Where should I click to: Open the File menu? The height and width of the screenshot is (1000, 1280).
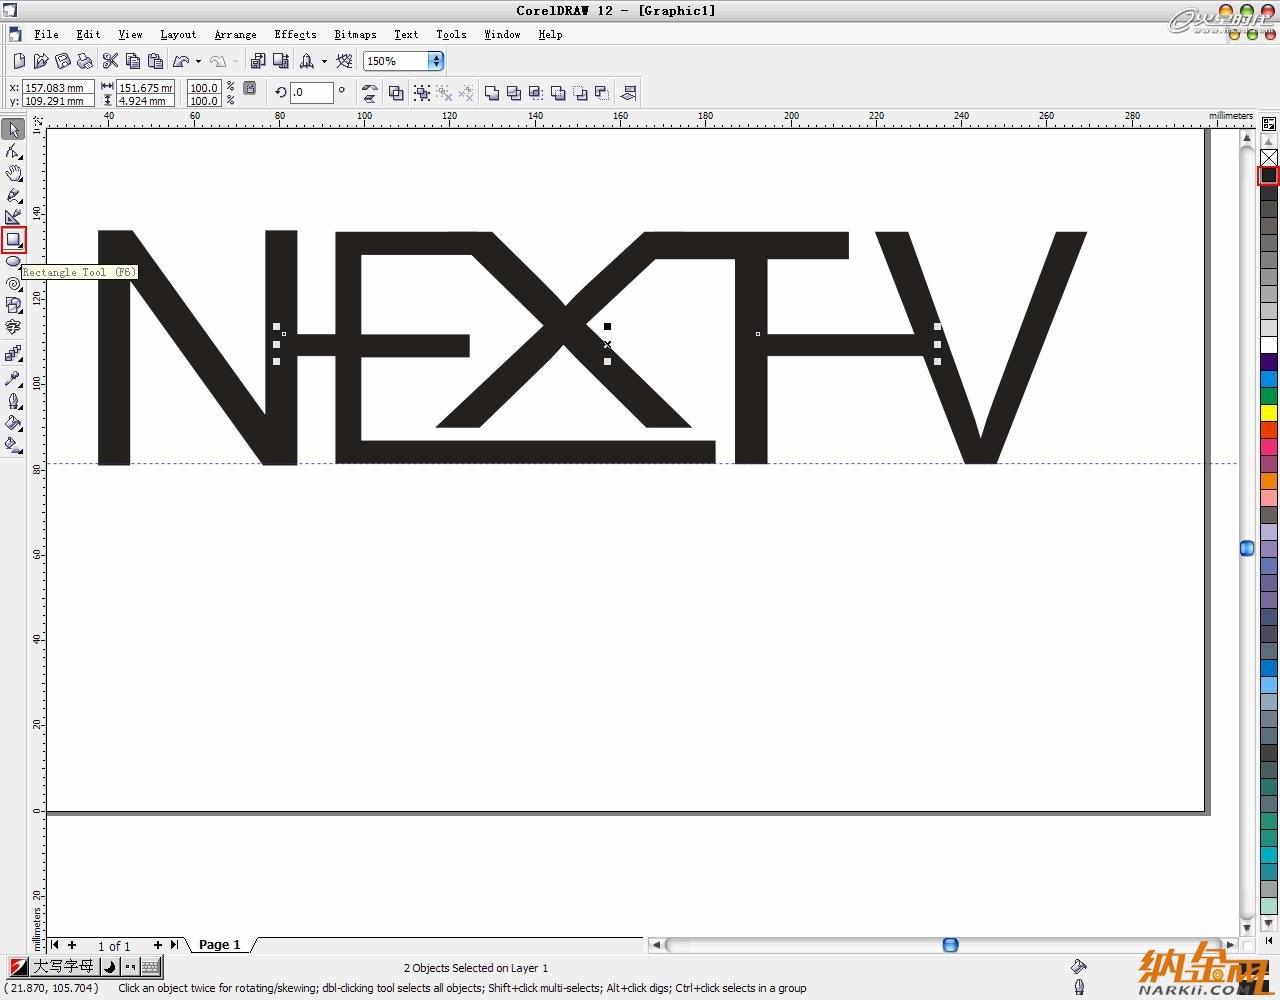click(x=46, y=34)
